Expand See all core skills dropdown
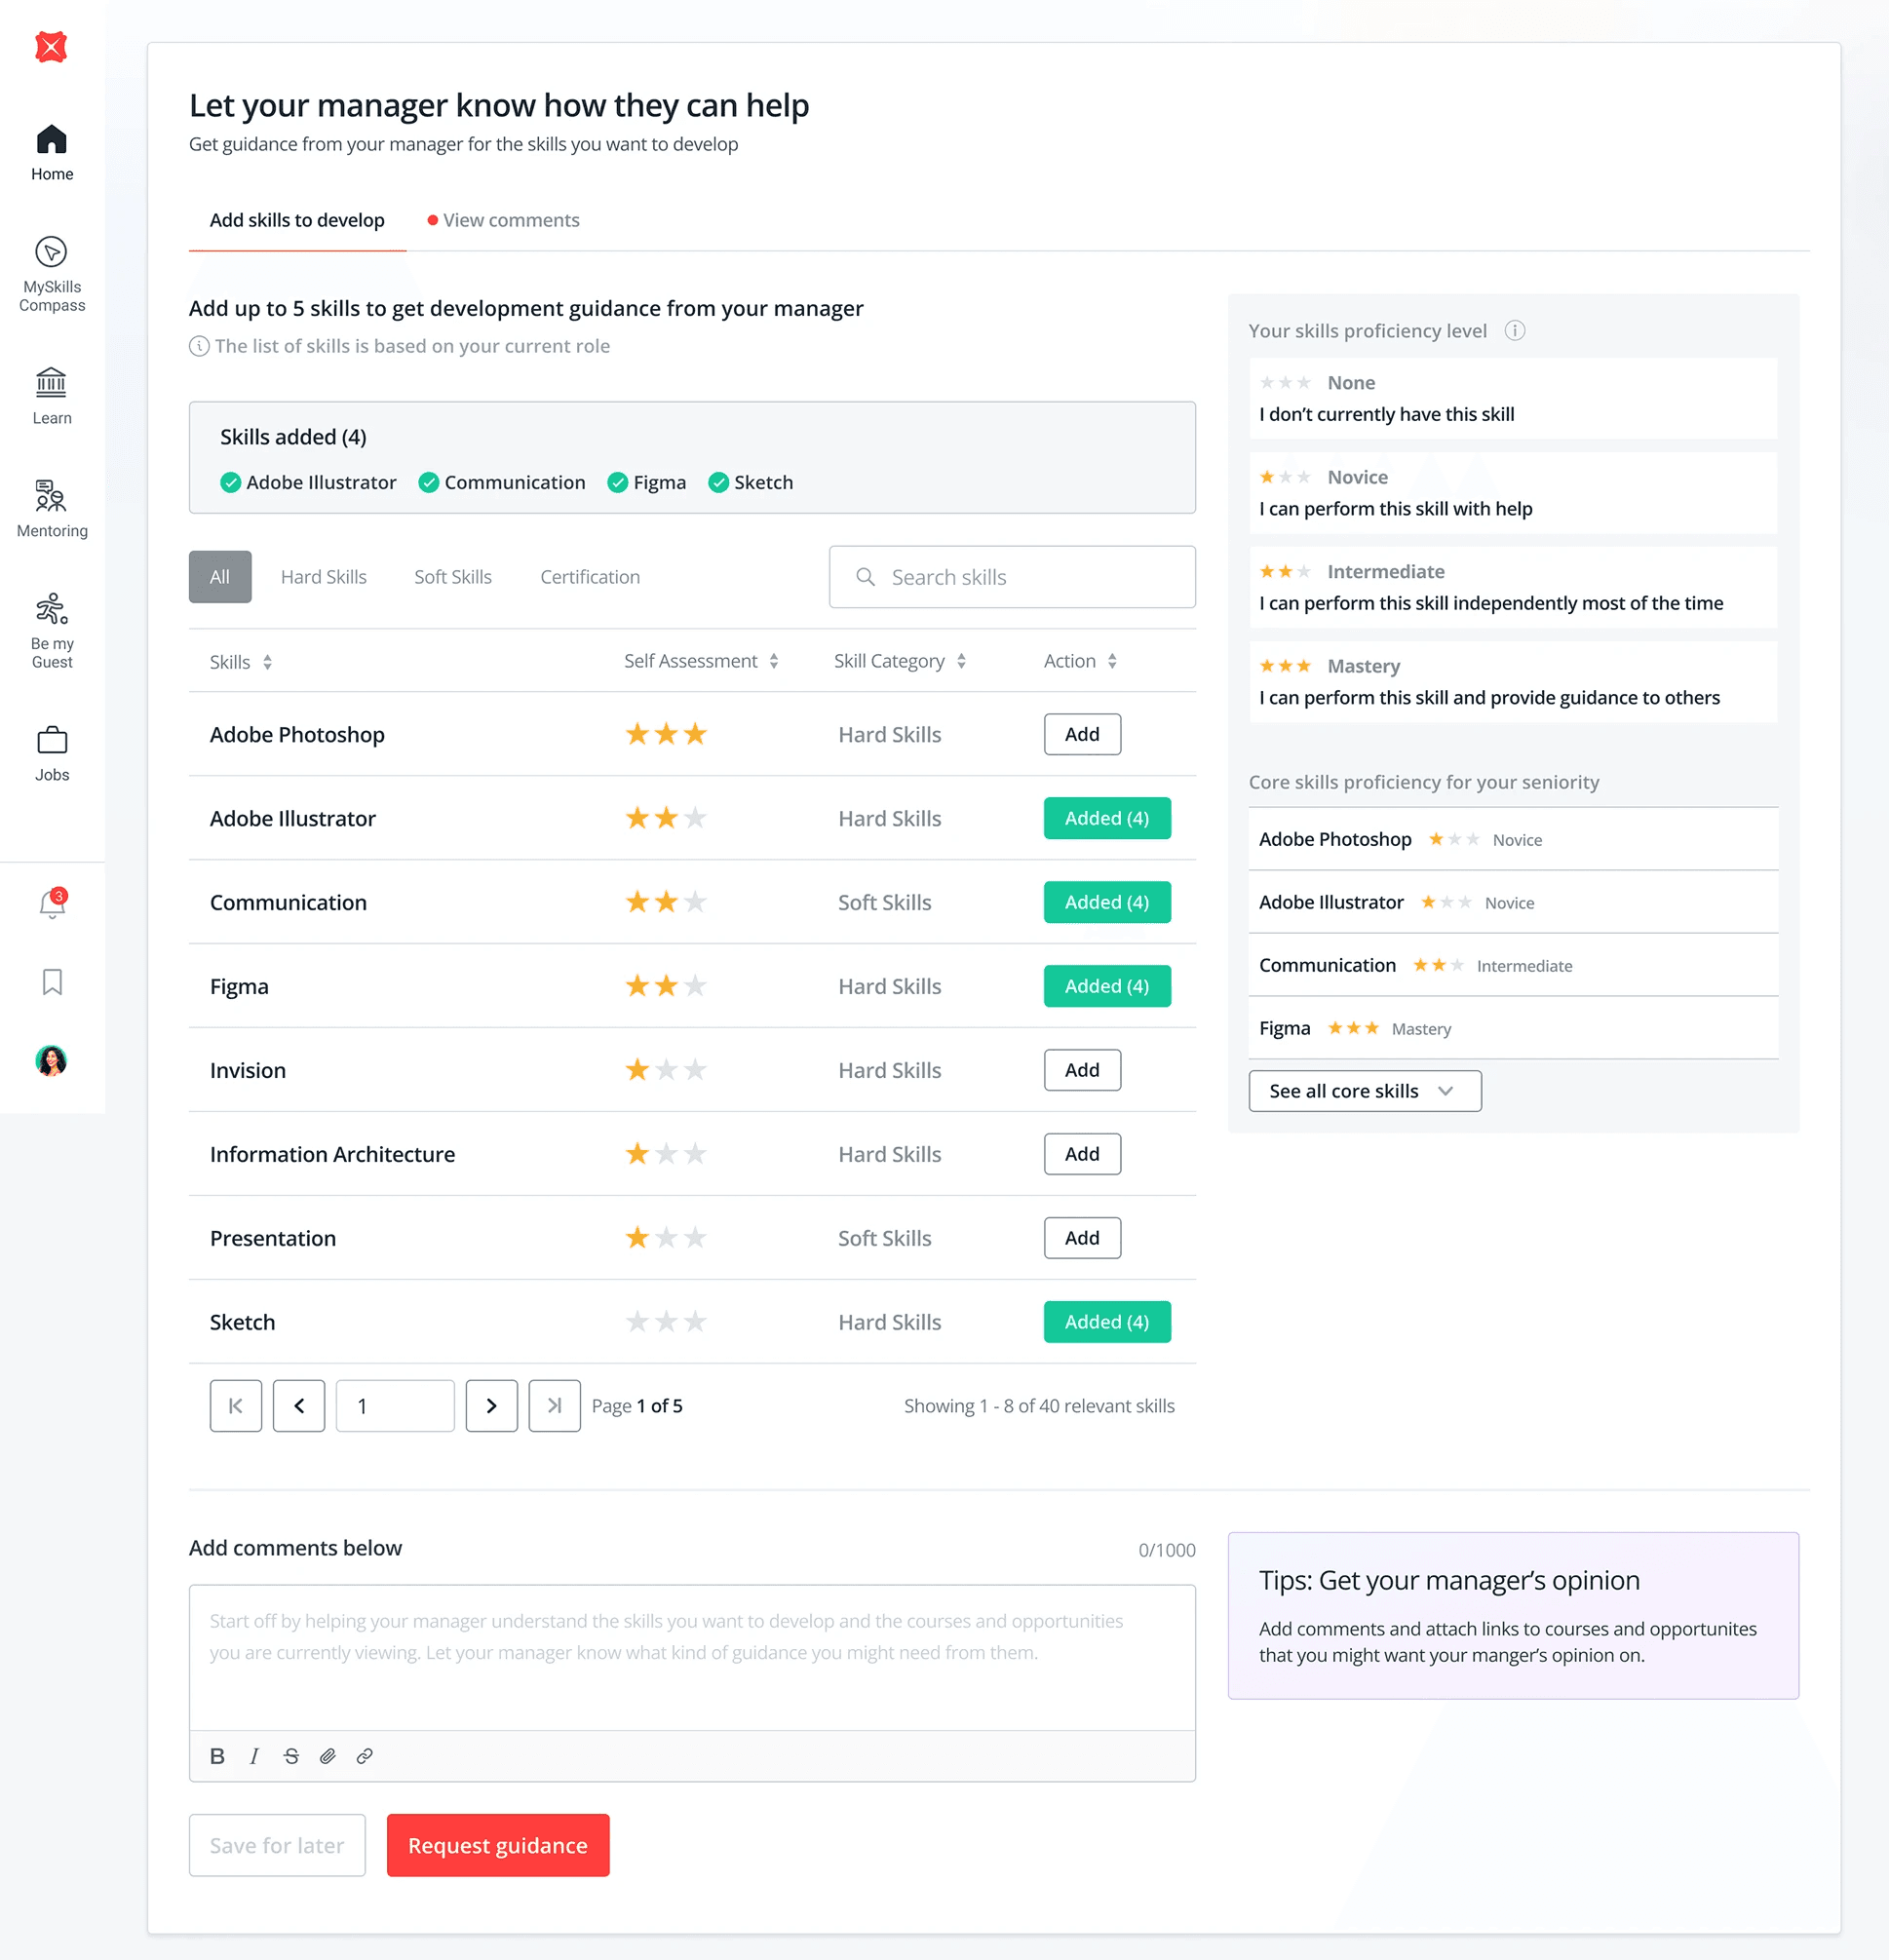1889x1960 pixels. point(1364,1091)
